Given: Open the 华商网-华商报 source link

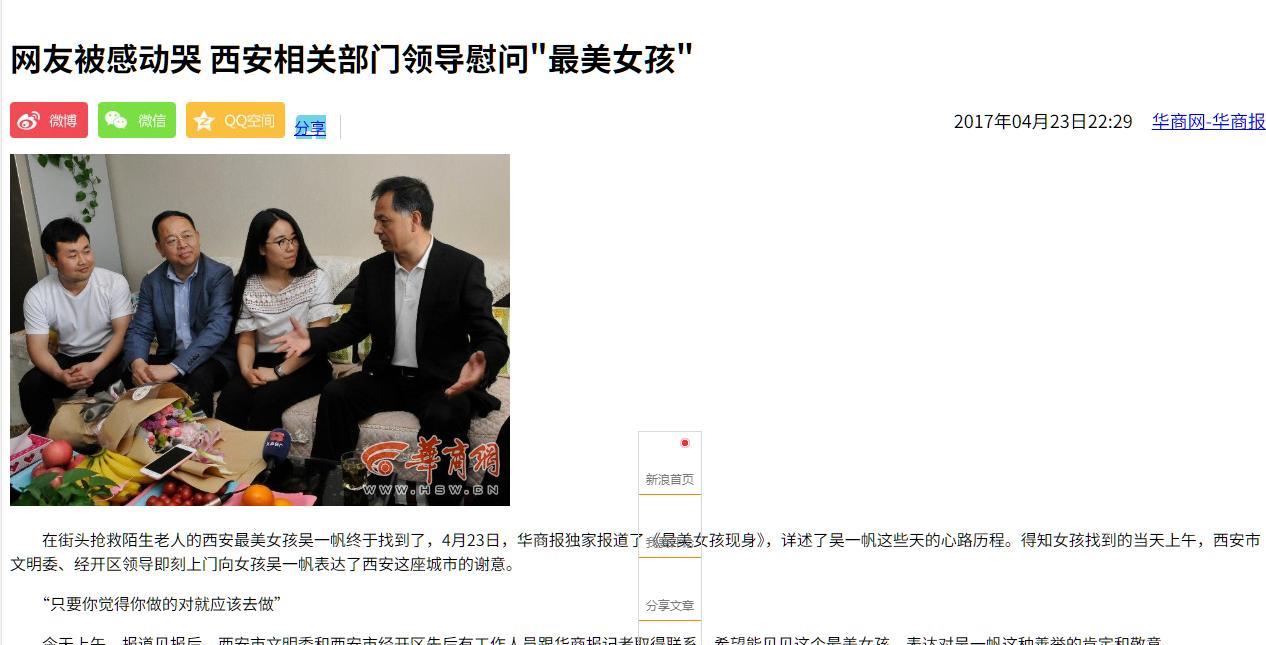Looking at the screenshot, I should (1208, 121).
